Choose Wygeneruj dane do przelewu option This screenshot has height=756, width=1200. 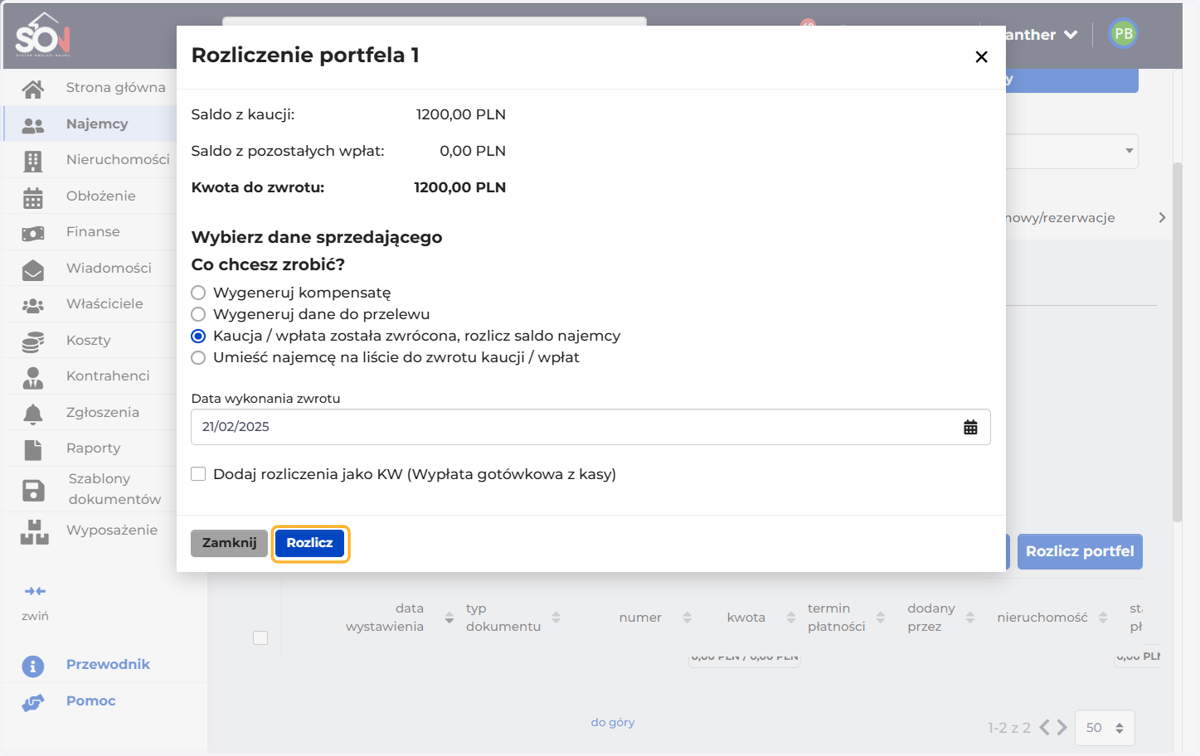click(198, 314)
